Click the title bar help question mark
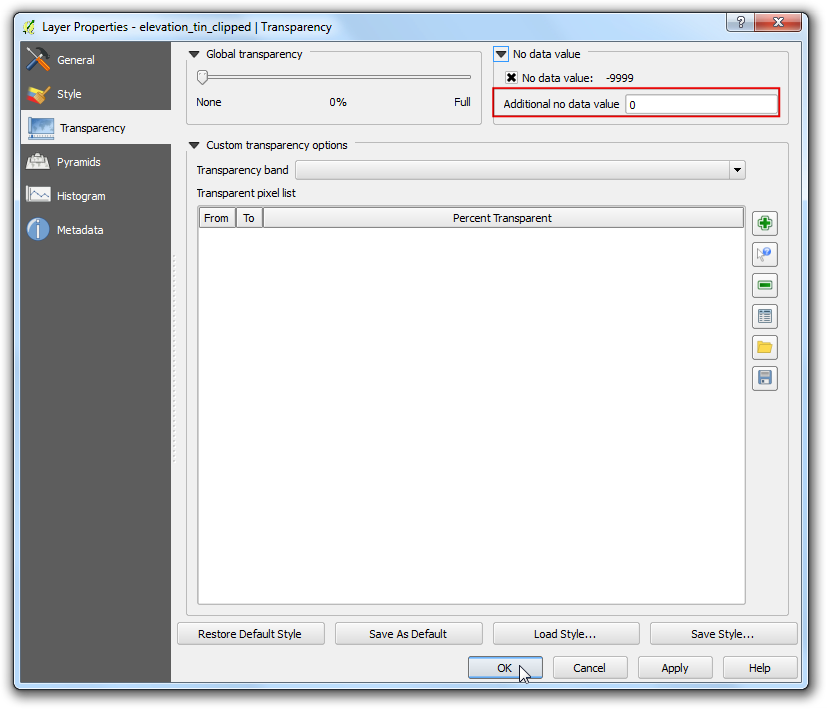 741,22
